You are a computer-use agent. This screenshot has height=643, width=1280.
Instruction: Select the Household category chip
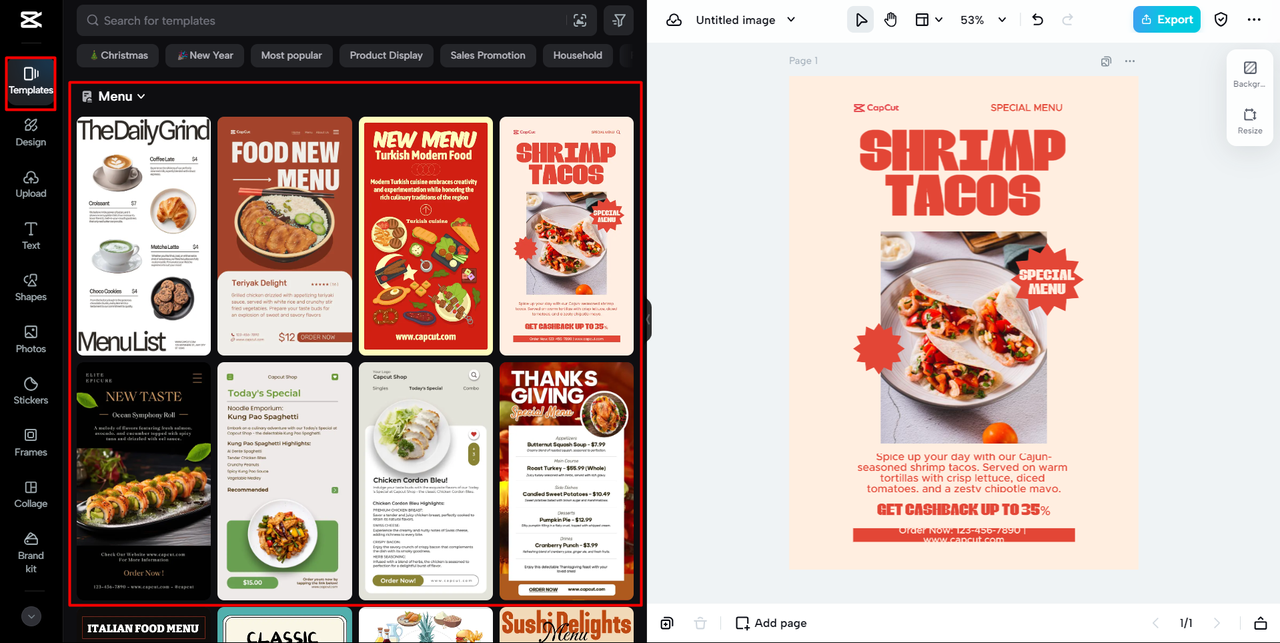(x=578, y=55)
